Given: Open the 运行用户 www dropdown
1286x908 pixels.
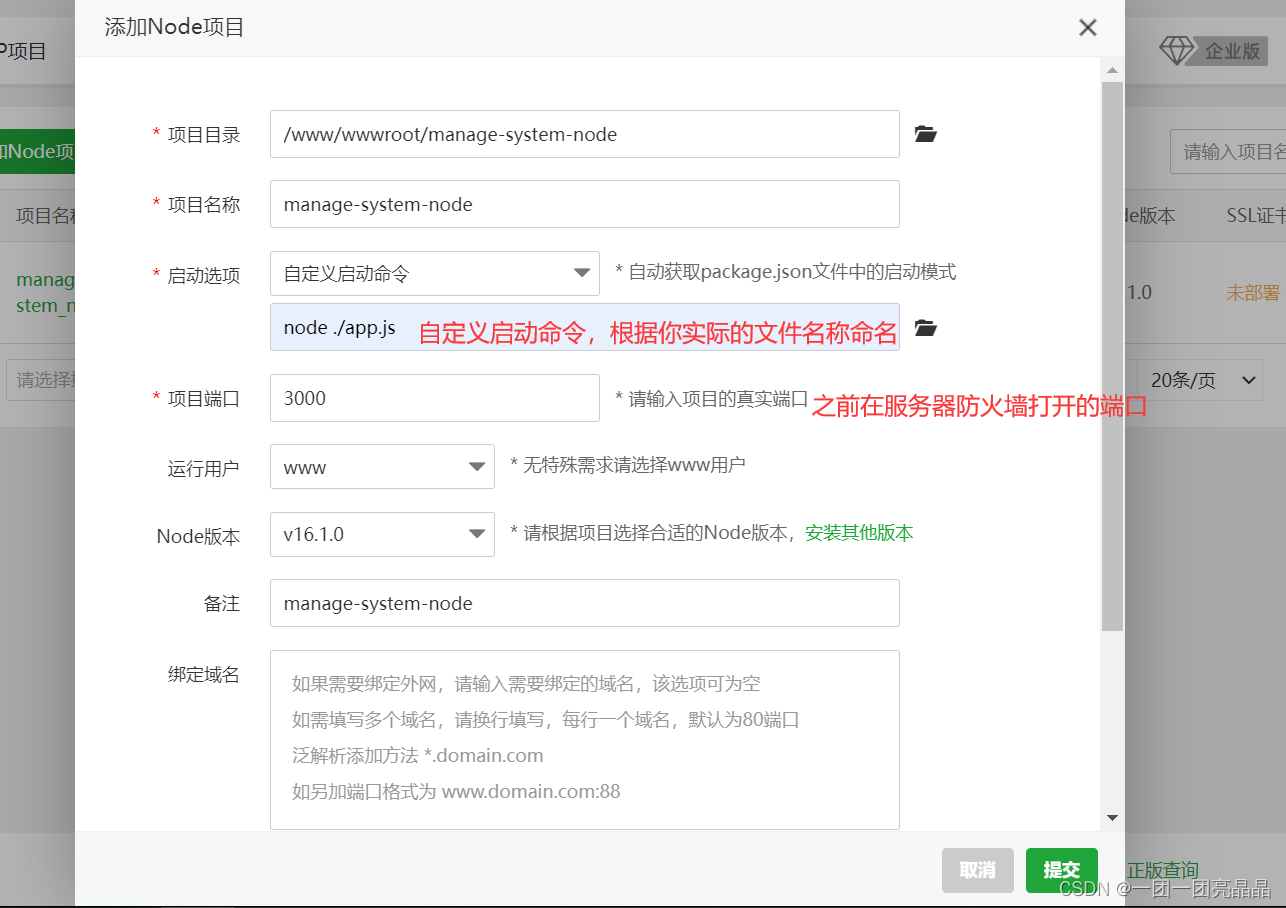Looking at the screenshot, I should (x=382, y=467).
